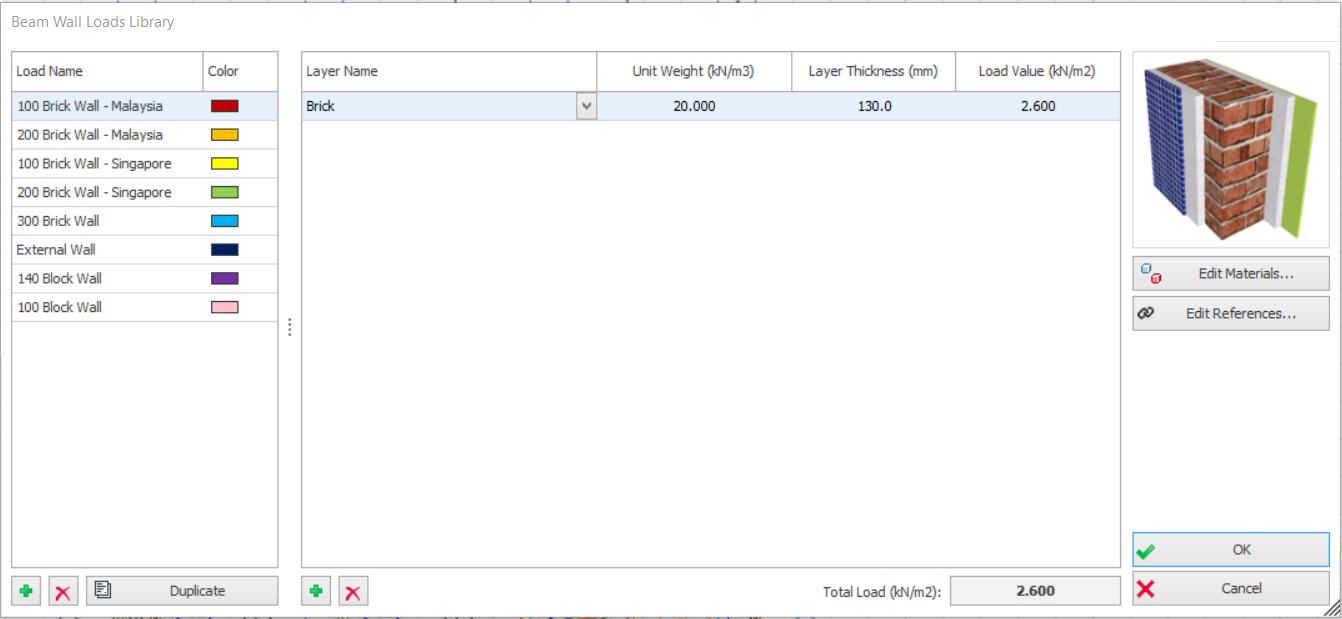Image resolution: width=1342 pixels, height=619 pixels.
Task: Pick blue swatch of 300 Brick Wall
Action: click(x=225, y=221)
